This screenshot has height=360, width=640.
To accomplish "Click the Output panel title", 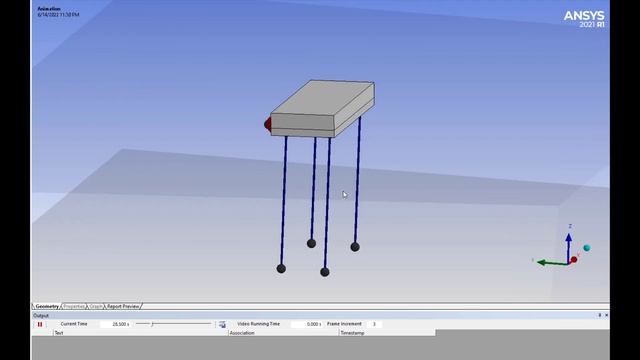I will (x=41, y=316).
